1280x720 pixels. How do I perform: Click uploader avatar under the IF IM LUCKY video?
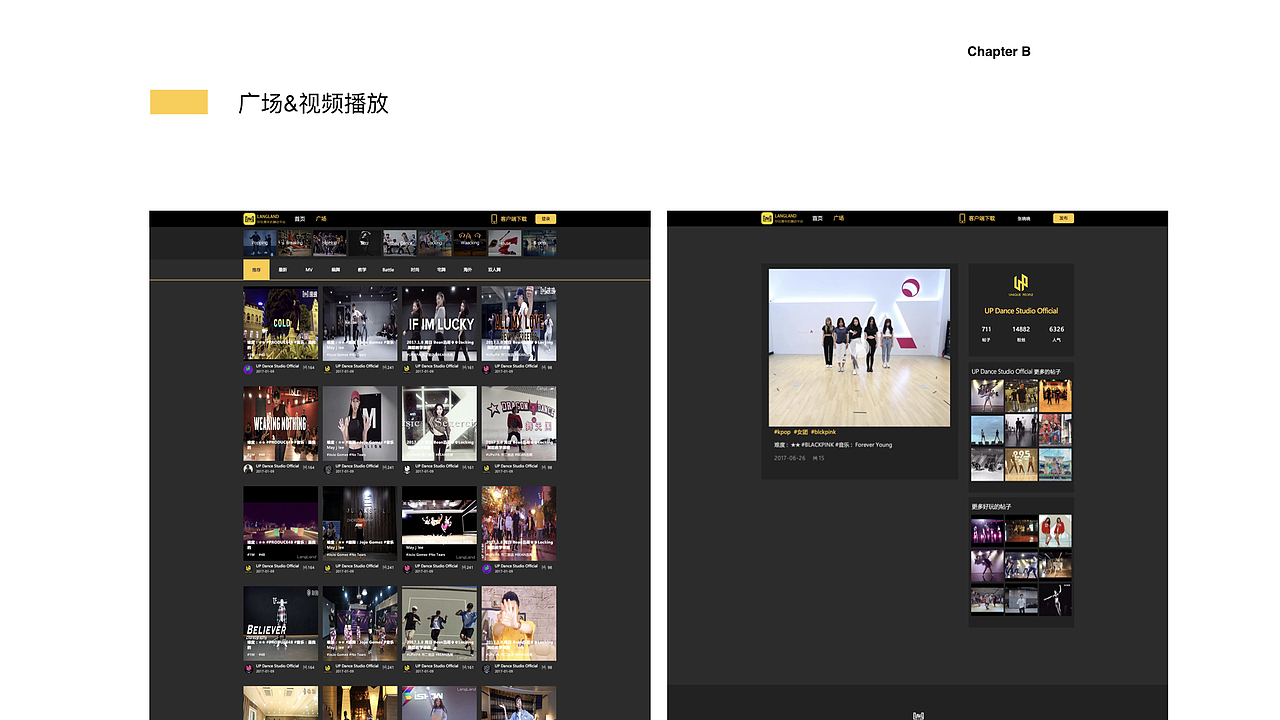point(407,368)
